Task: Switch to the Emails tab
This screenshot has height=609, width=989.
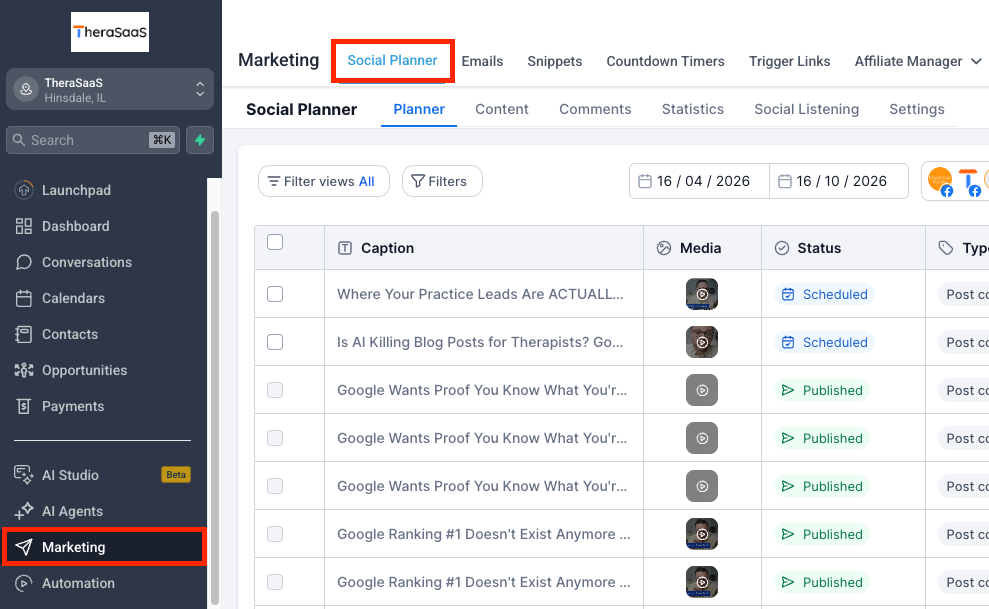Action: pyautogui.click(x=482, y=61)
